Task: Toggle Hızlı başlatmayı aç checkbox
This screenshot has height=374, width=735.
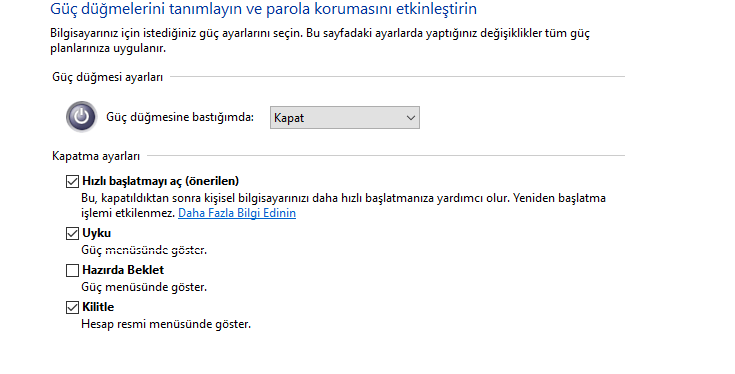Action: [72, 181]
